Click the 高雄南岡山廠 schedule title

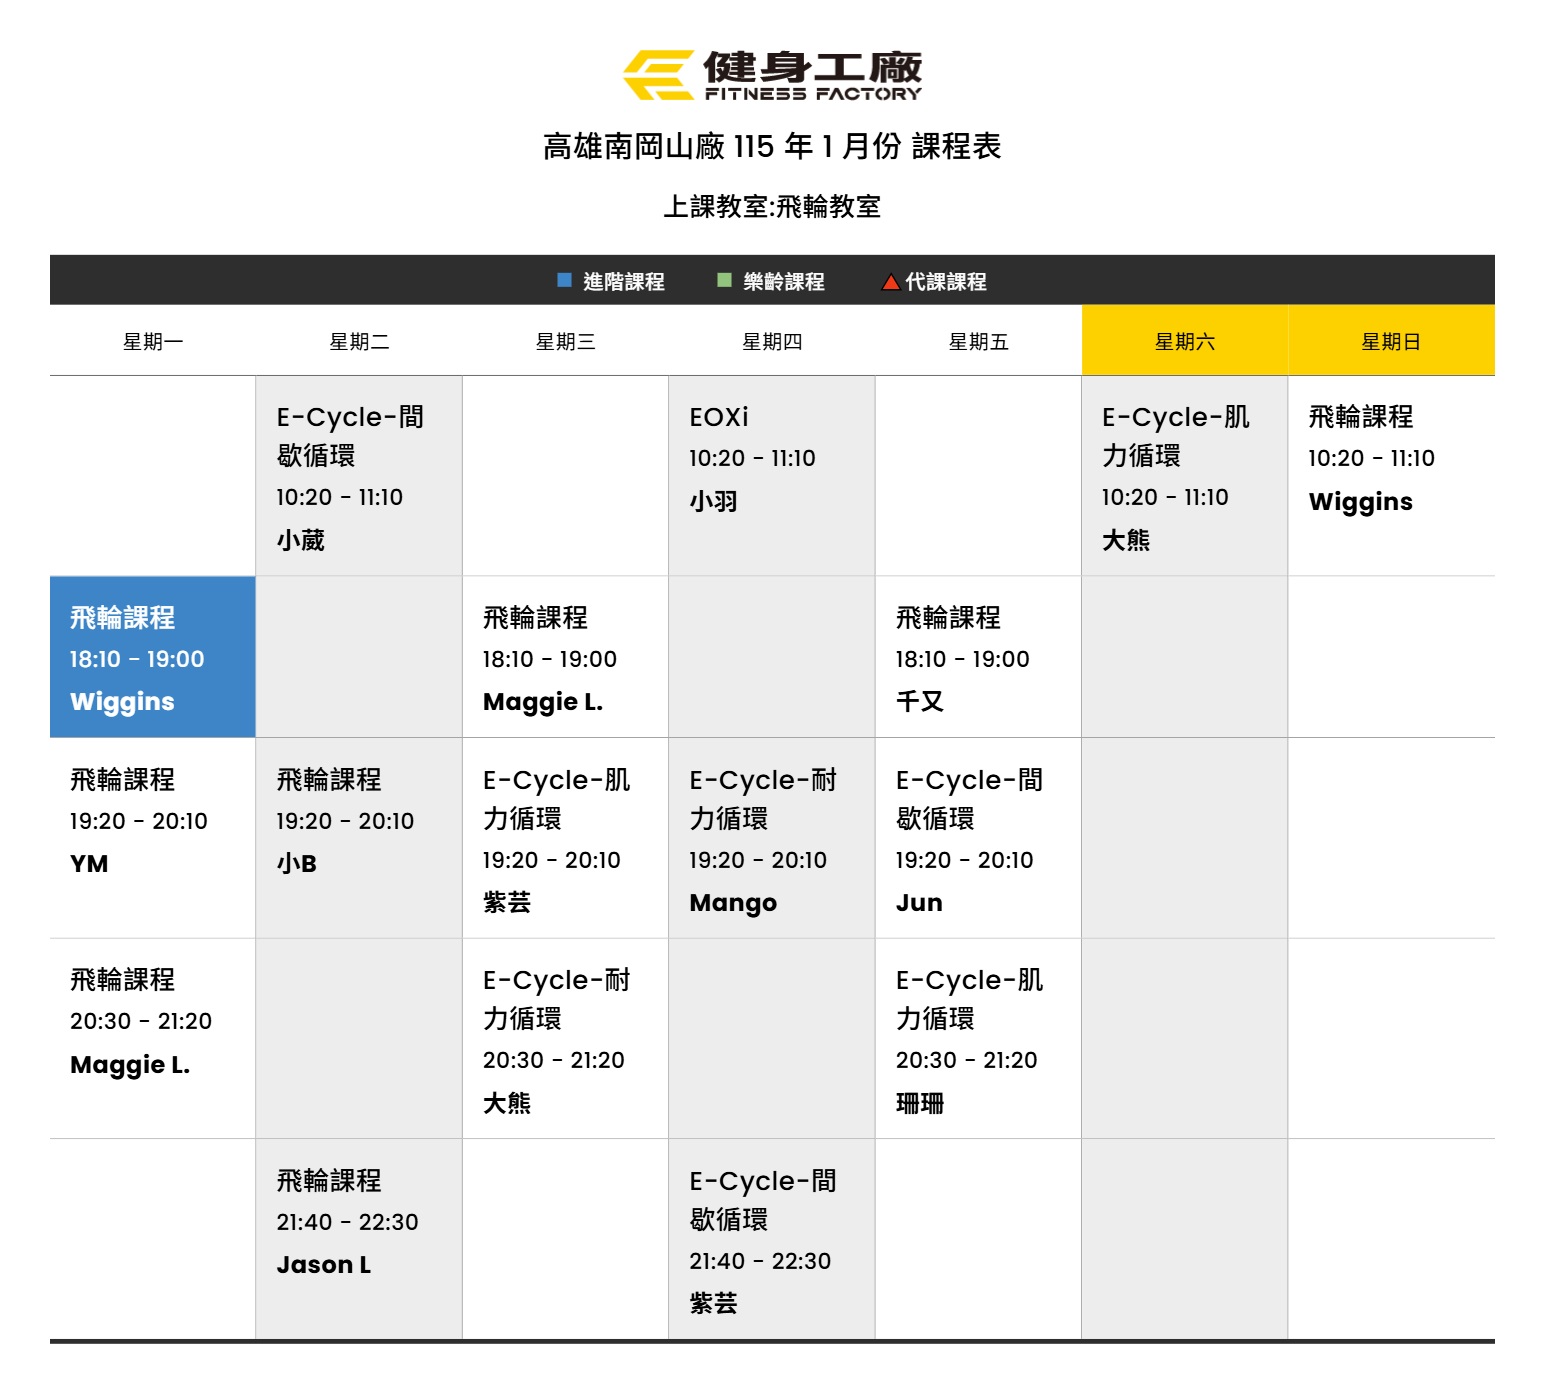772,147
